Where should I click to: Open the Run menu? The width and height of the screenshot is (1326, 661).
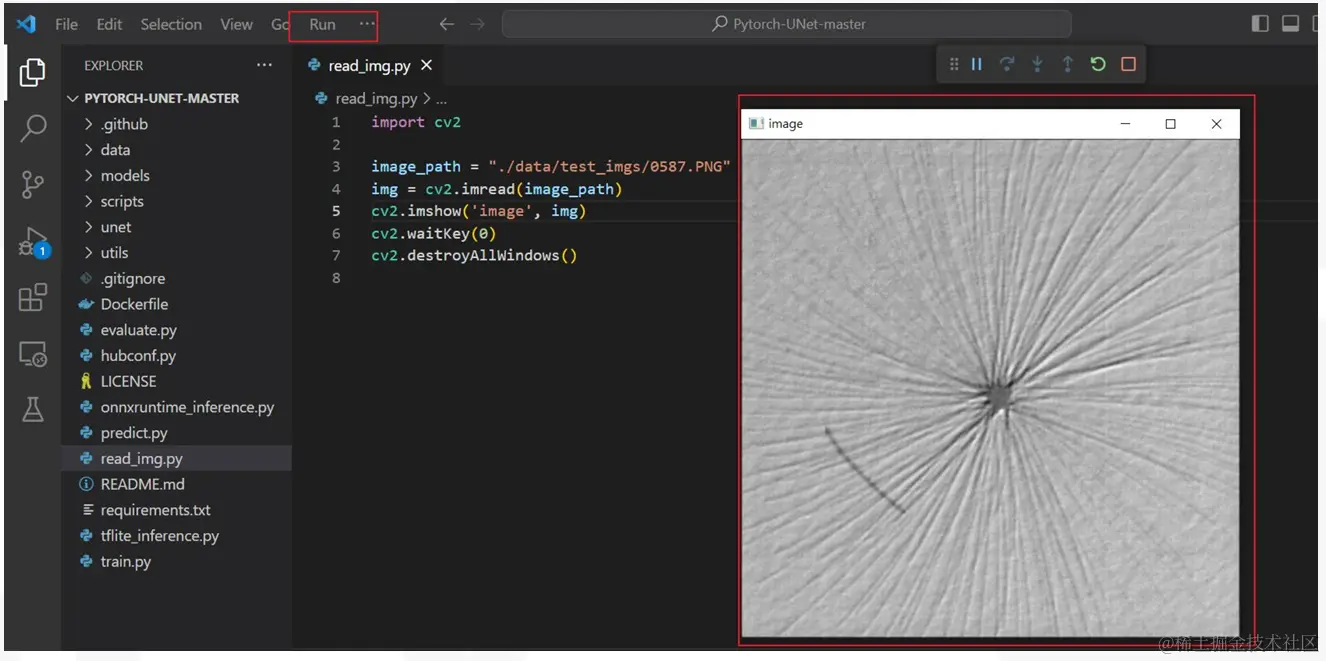(322, 24)
